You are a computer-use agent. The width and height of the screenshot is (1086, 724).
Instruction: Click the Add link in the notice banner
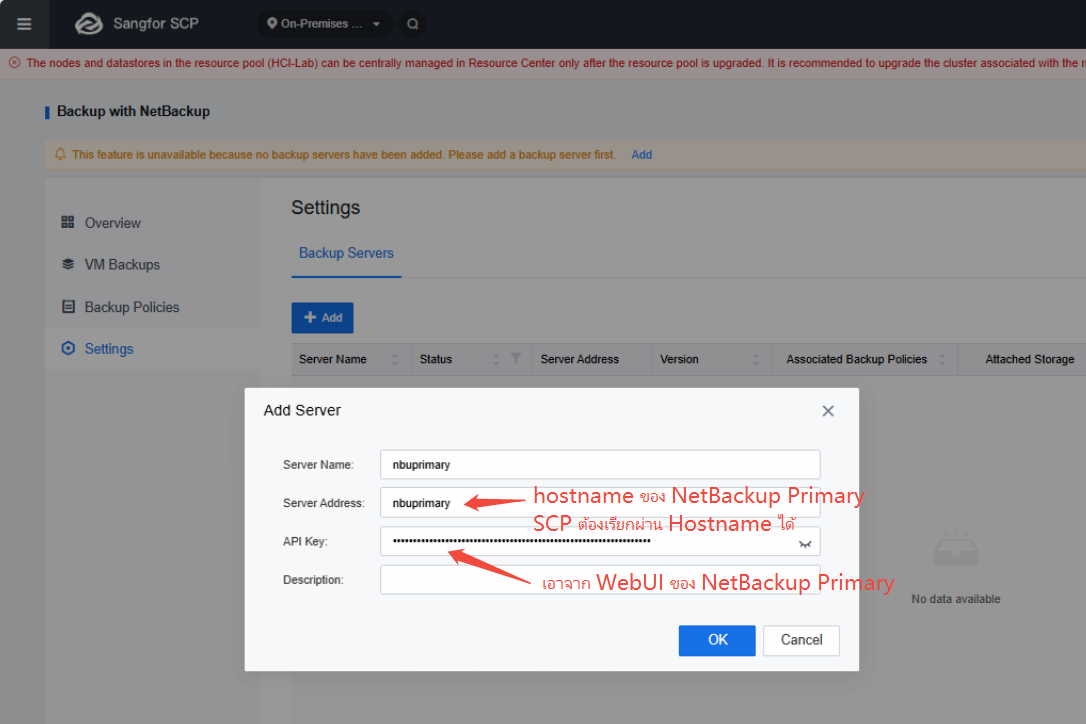(641, 154)
